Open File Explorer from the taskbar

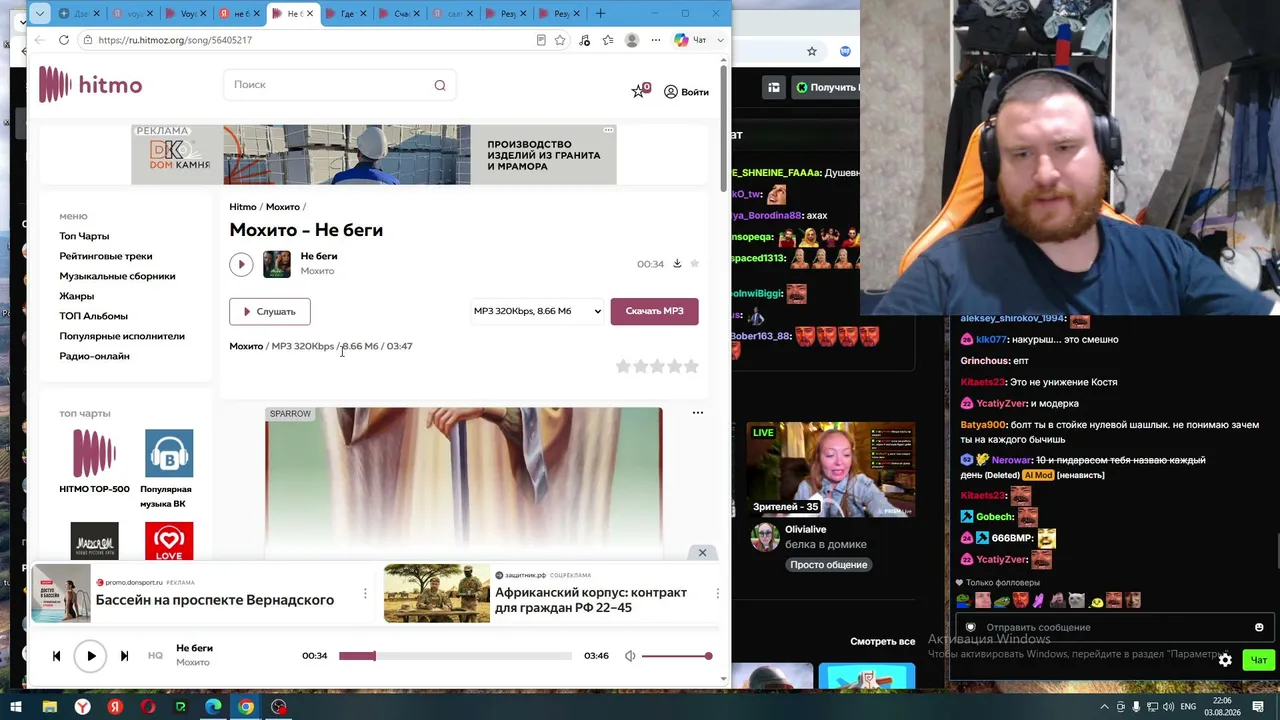tap(49, 707)
